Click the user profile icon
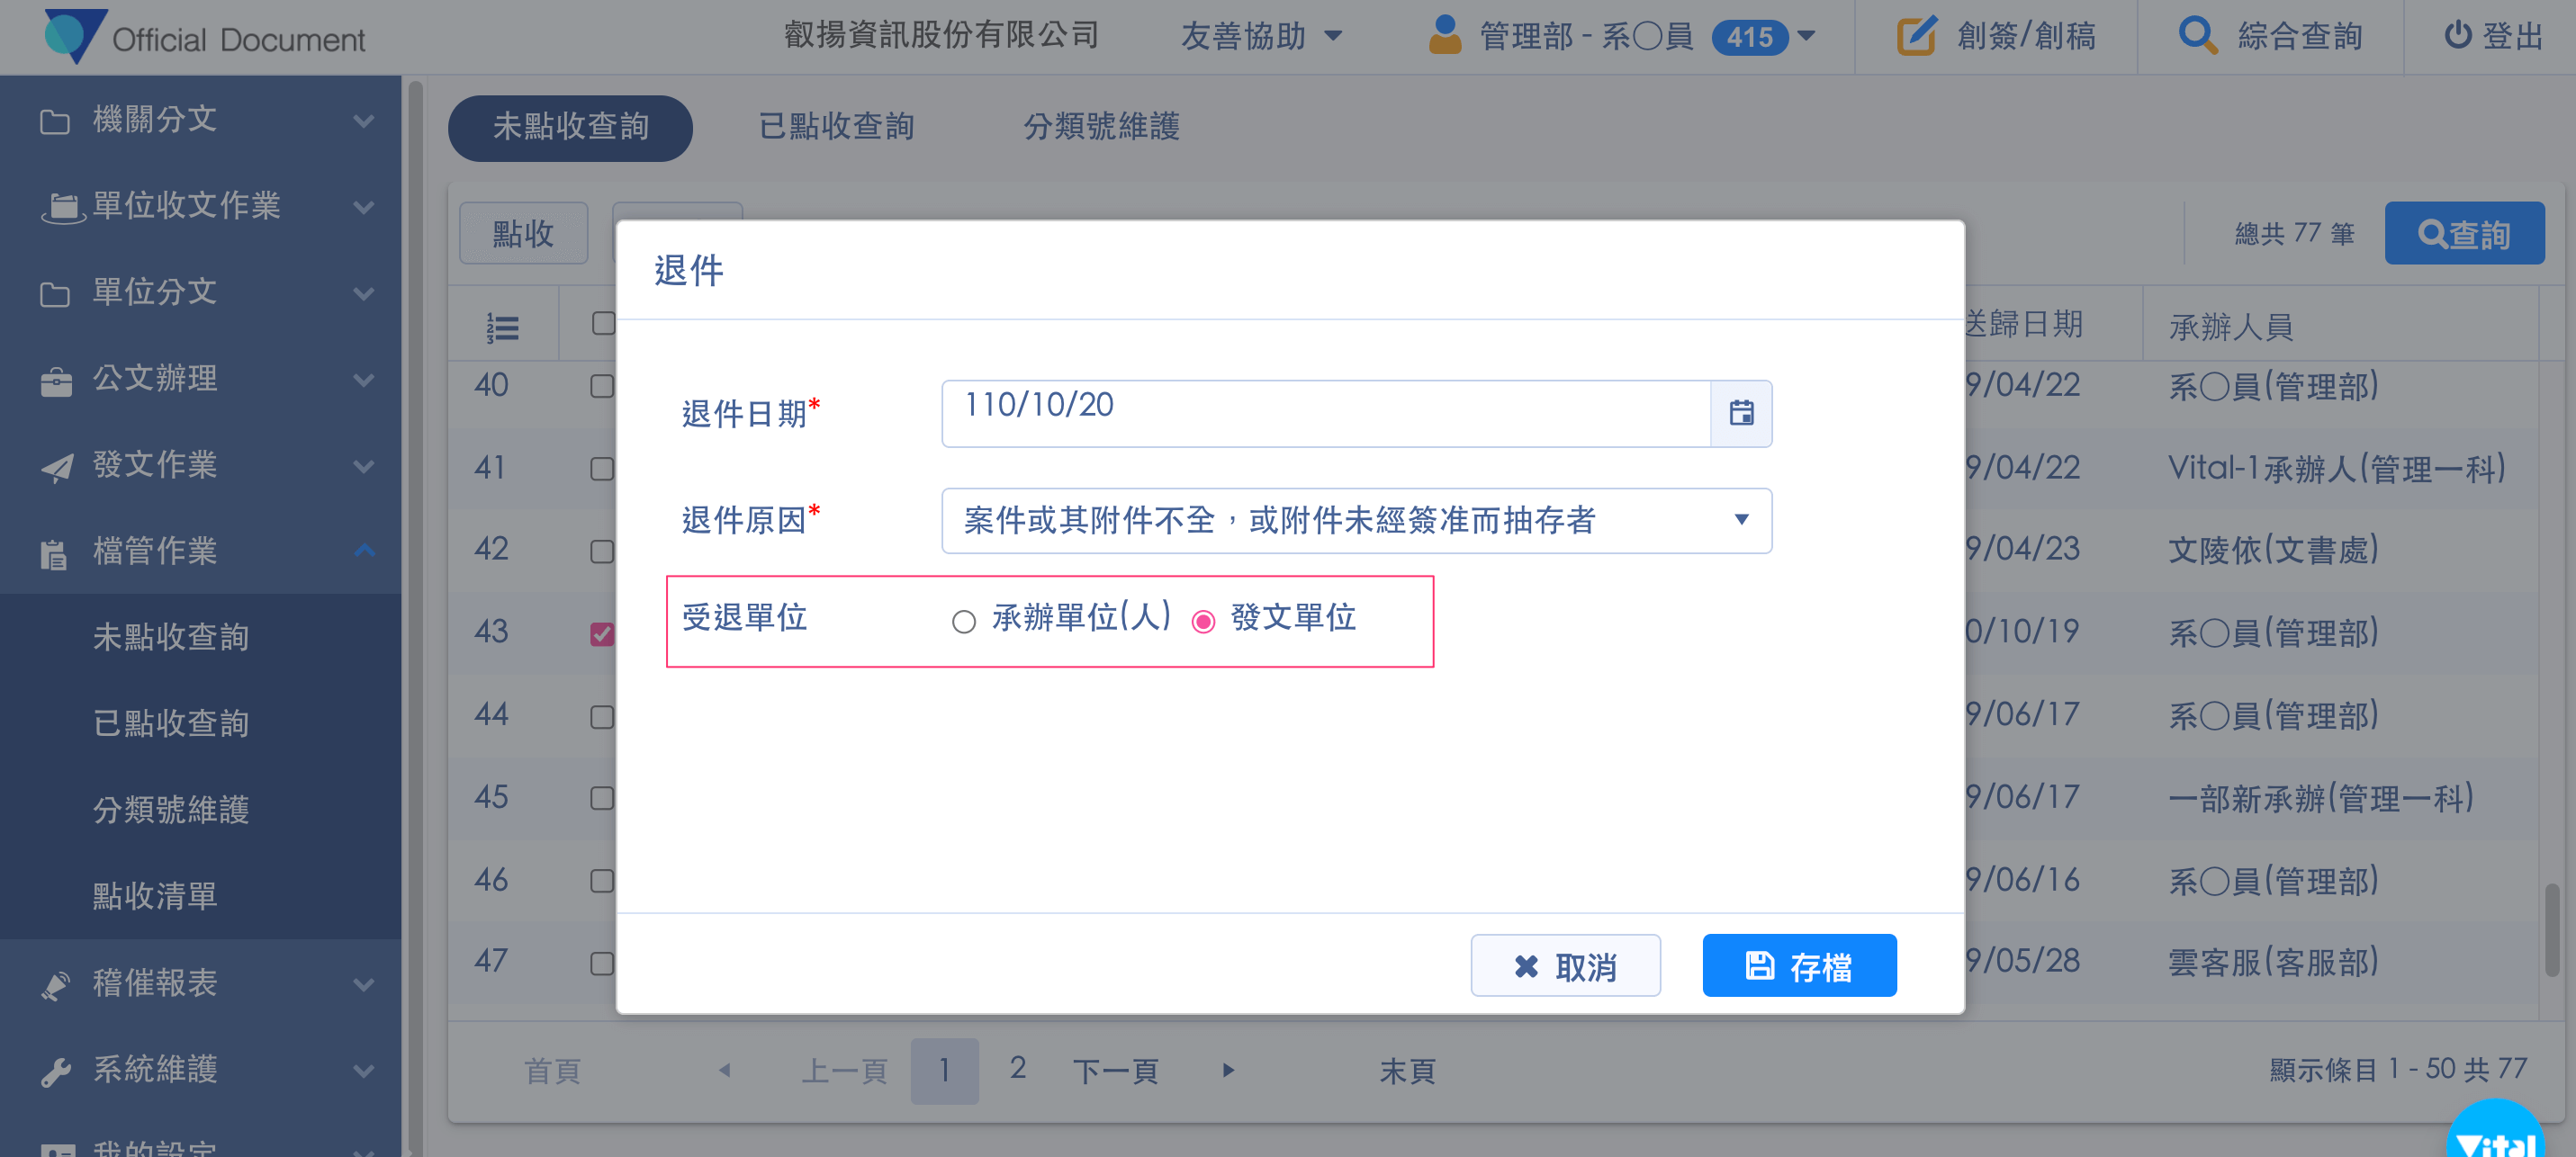2576x1157 pixels. click(x=1444, y=36)
